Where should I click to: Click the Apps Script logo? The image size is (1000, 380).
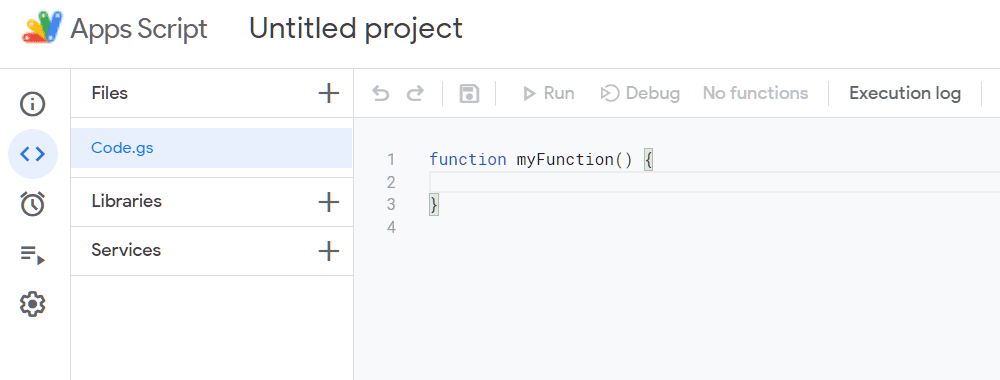[43, 28]
